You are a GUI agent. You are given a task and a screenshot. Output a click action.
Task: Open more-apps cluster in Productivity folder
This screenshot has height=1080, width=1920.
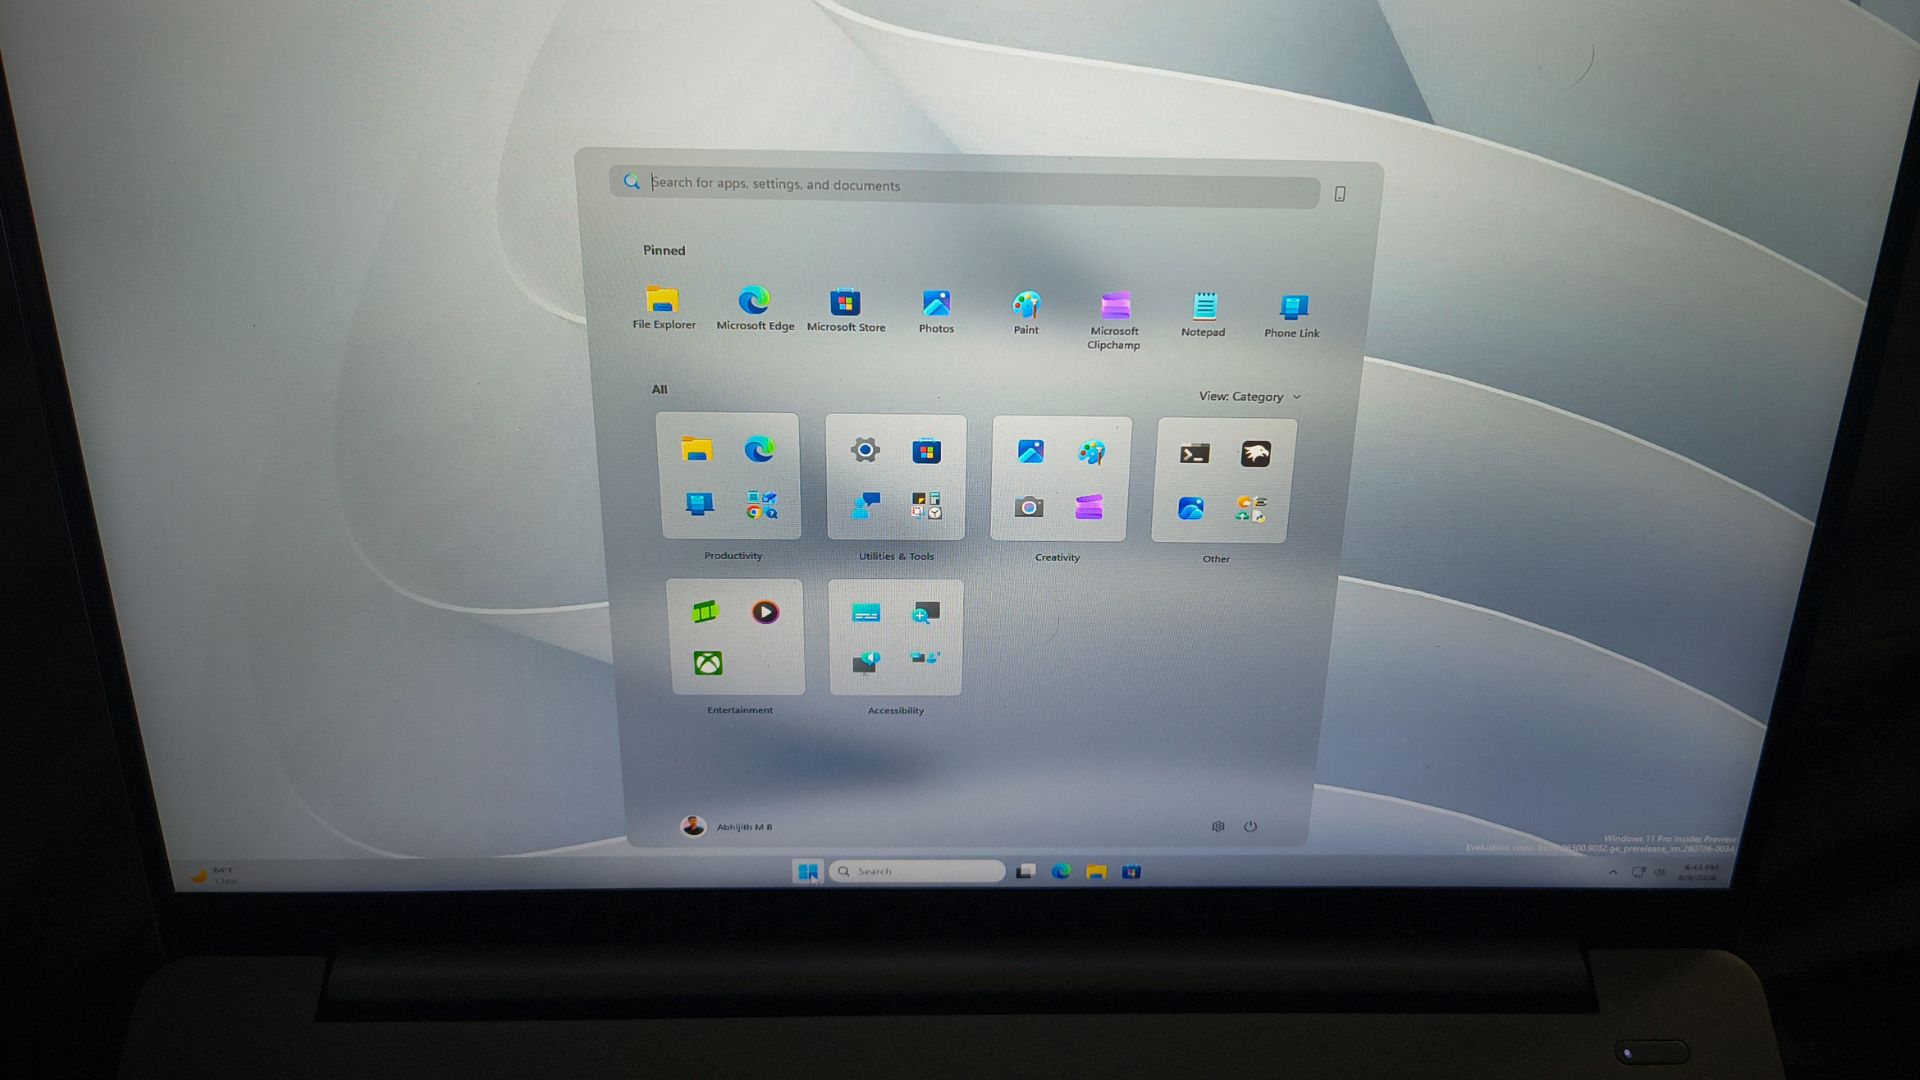click(x=761, y=505)
